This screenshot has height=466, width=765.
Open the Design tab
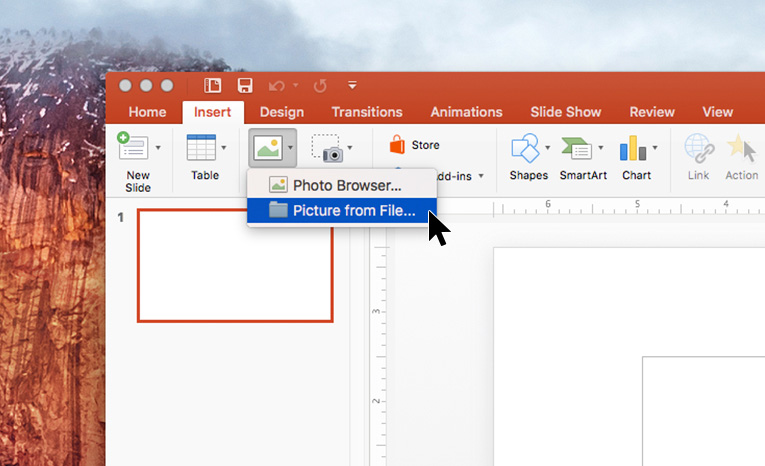pyautogui.click(x=282, y=112)
